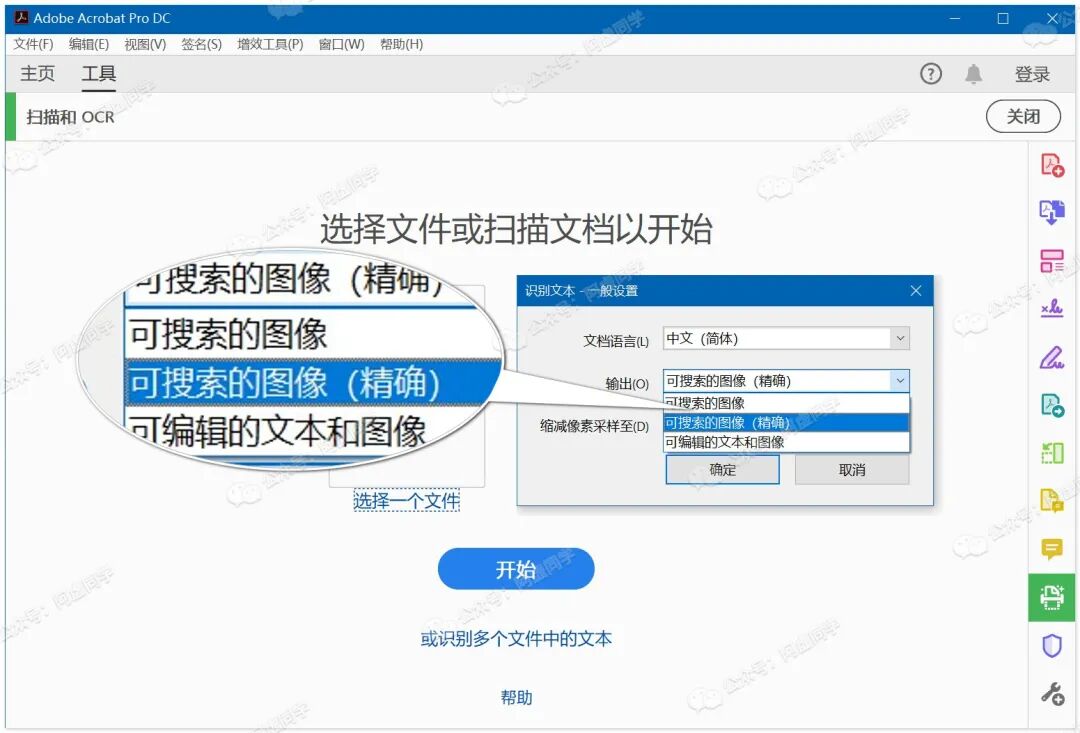Switch to the 工具 tab
The height and width of the screenshot is (733, 1080).
pyautogui.click(x=98, y=74)
